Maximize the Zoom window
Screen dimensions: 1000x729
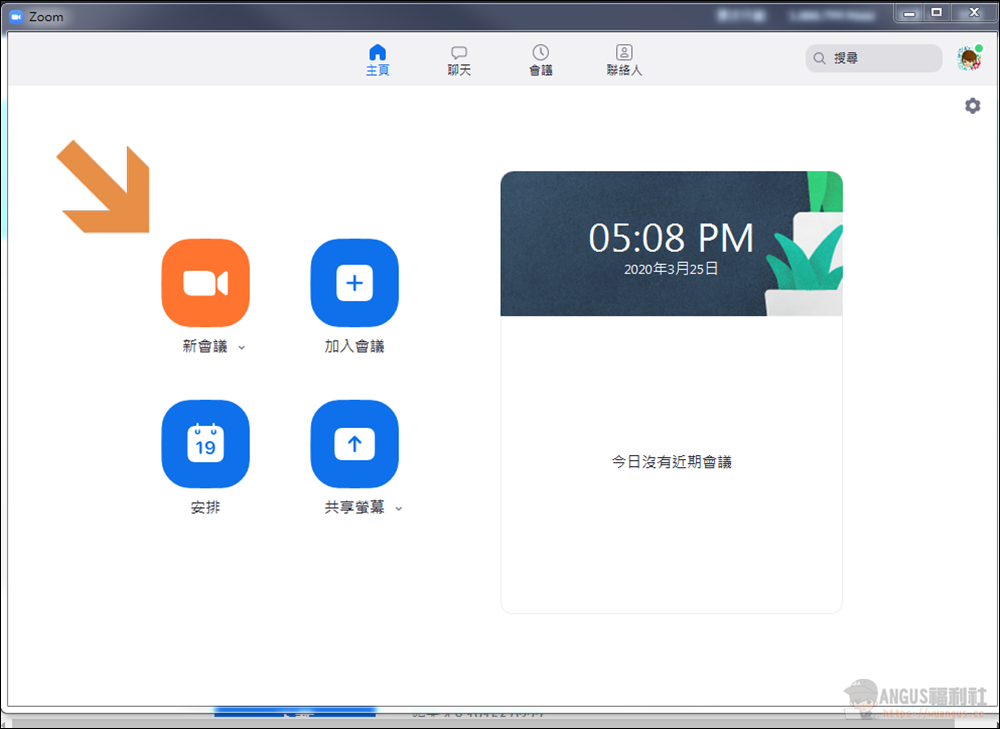pos(936,13)
